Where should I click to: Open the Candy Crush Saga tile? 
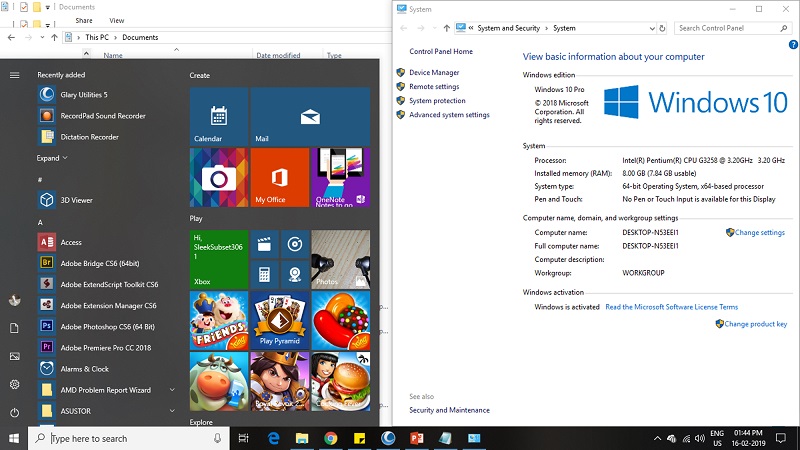coord(341,320)
